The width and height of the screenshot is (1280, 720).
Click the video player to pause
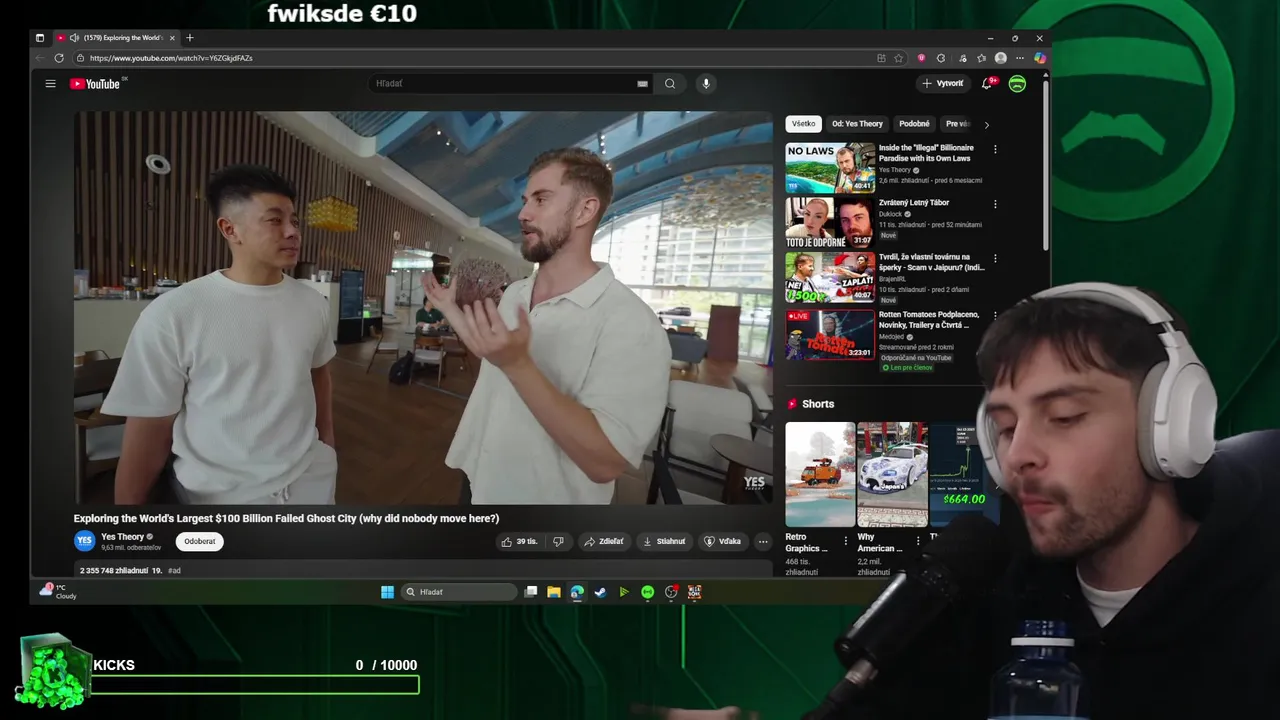click(423, 308)
